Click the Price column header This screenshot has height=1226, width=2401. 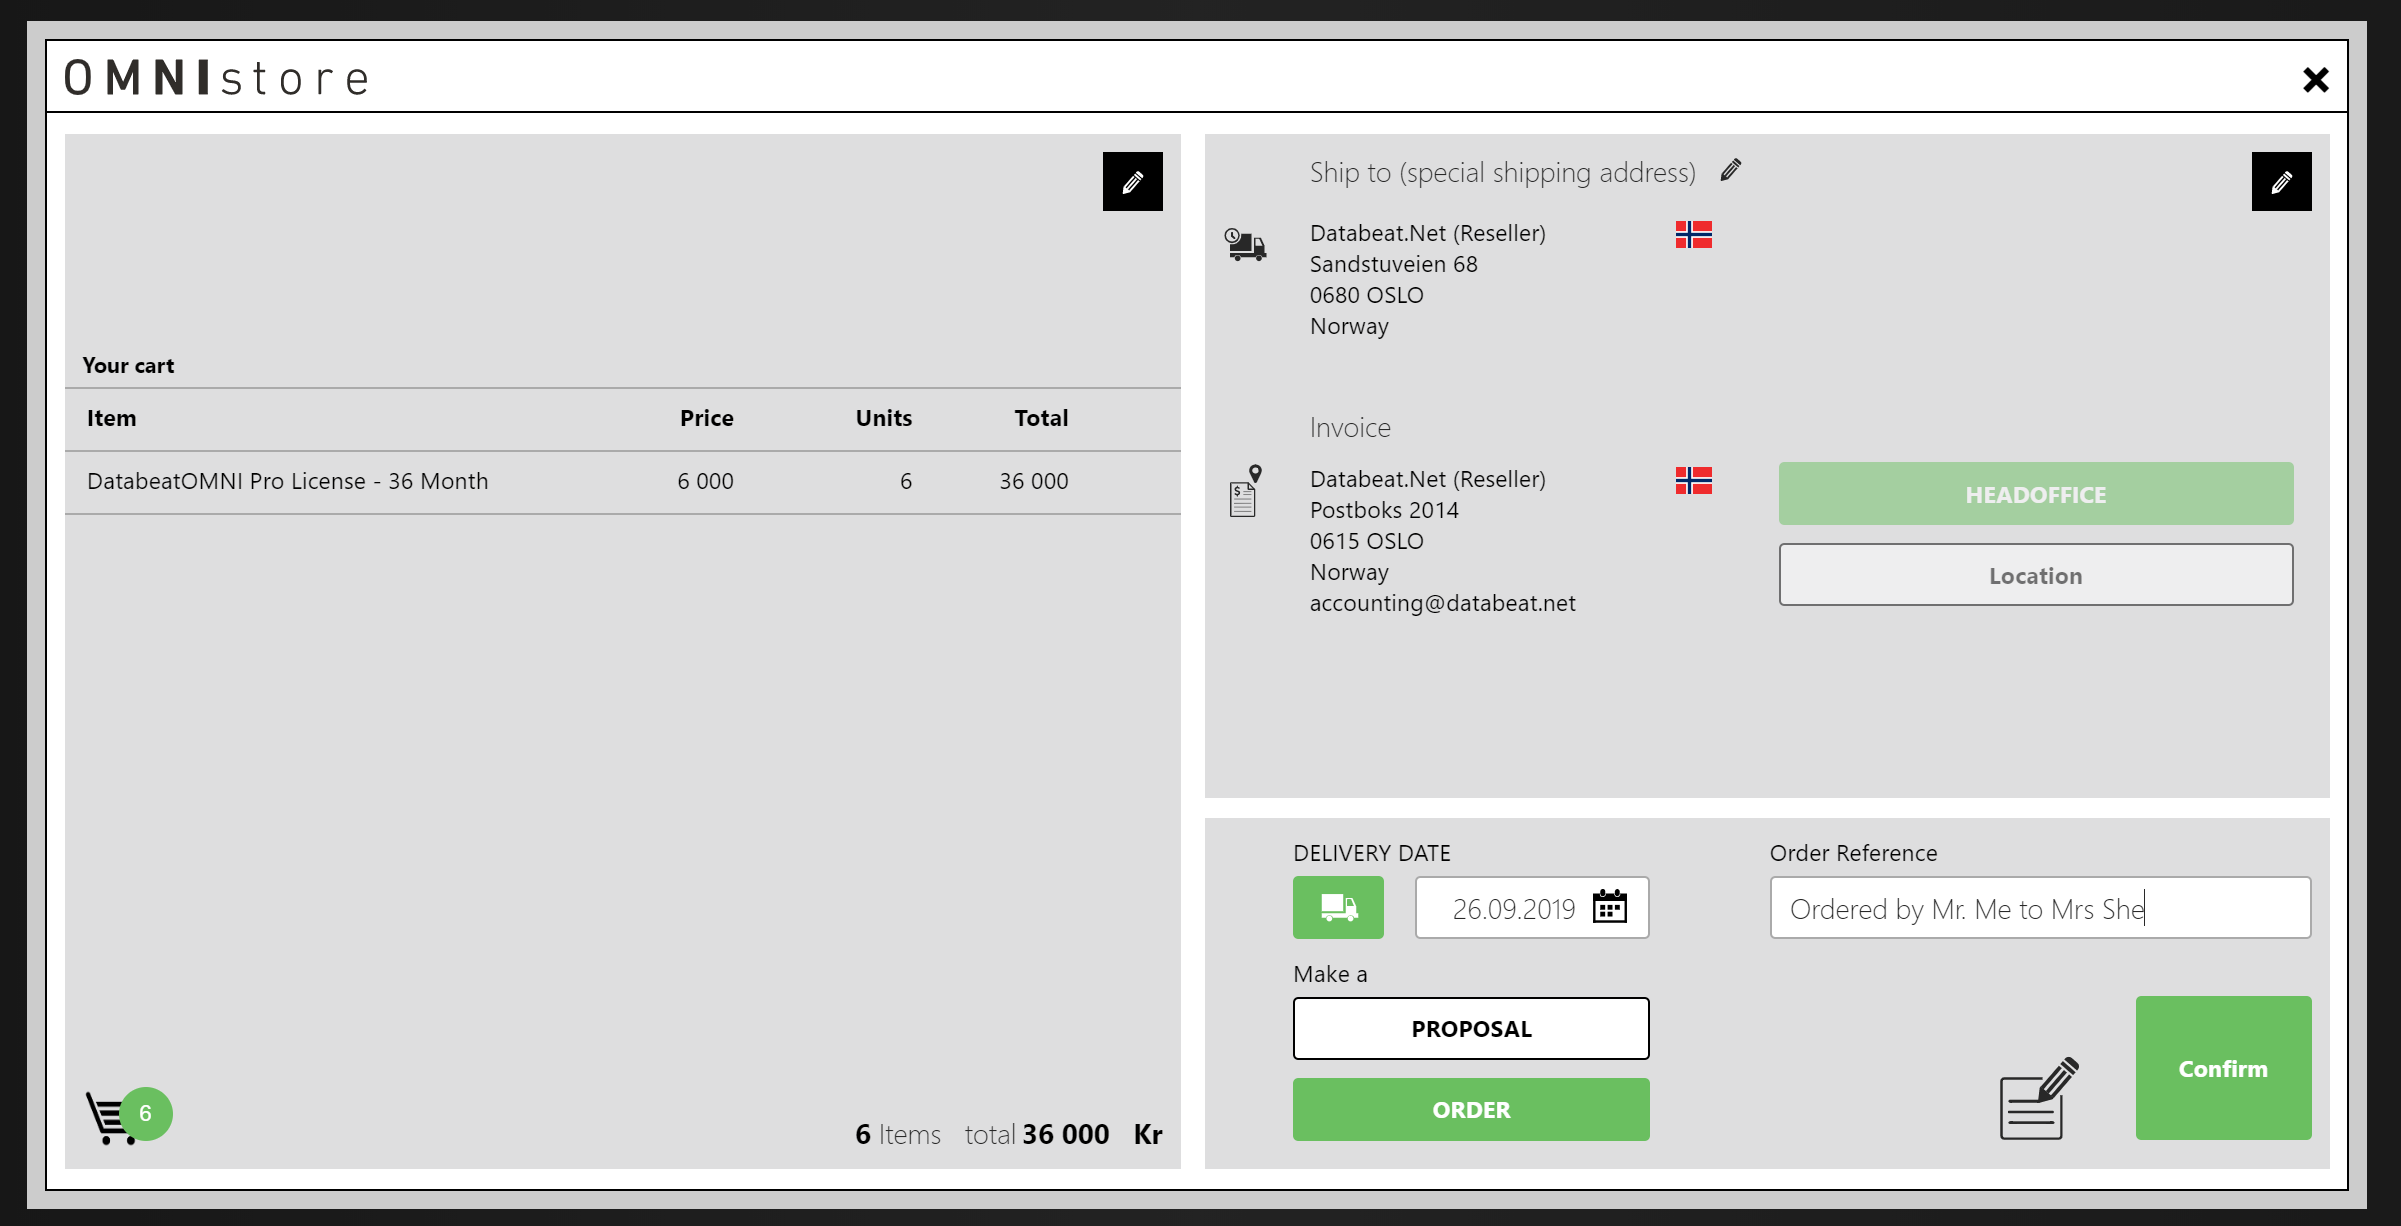point(706,418)
